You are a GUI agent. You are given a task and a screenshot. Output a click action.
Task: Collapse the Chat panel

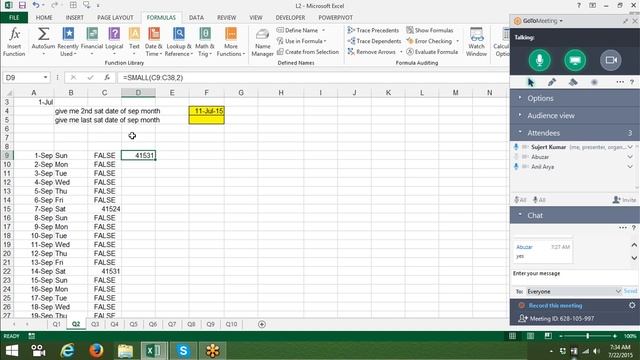575,215
